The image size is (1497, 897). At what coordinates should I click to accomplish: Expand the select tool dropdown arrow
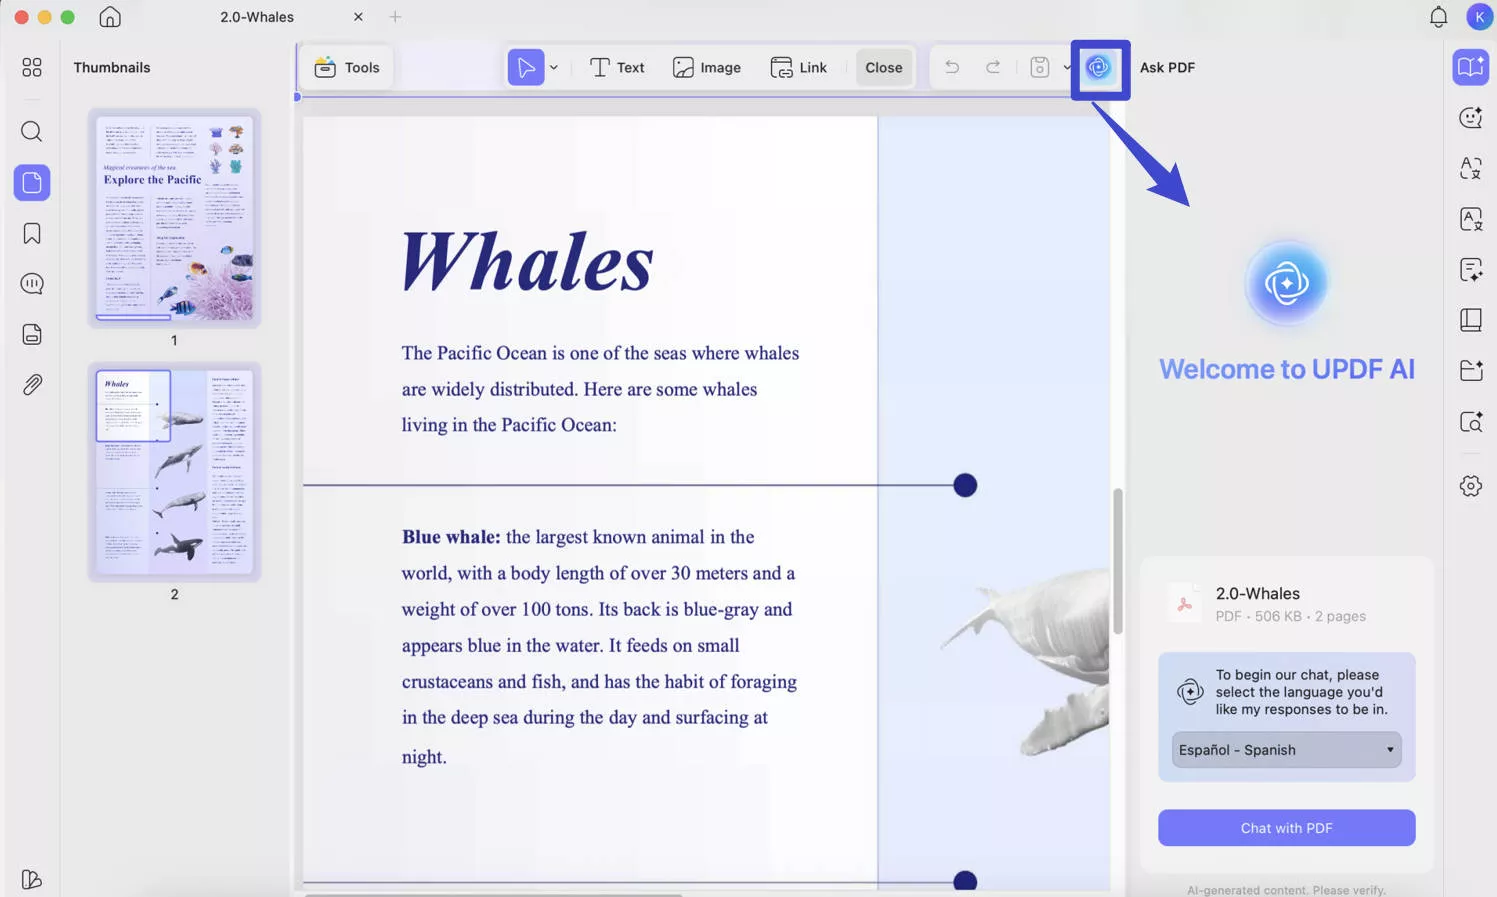click(x=554, y=67)
